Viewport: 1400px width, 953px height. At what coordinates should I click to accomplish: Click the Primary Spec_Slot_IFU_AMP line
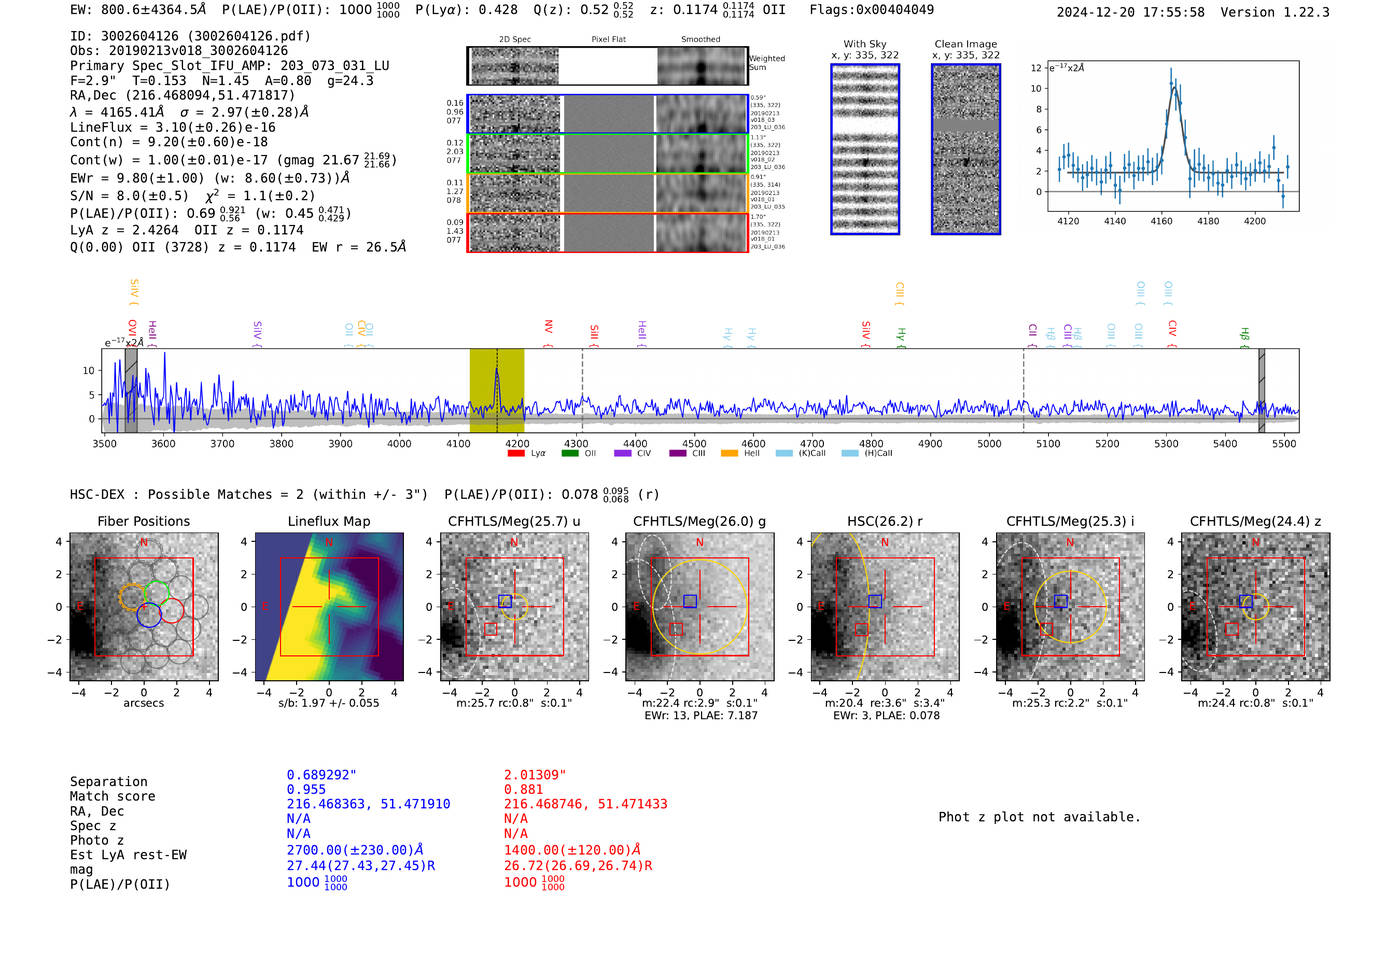click(230, 66)
